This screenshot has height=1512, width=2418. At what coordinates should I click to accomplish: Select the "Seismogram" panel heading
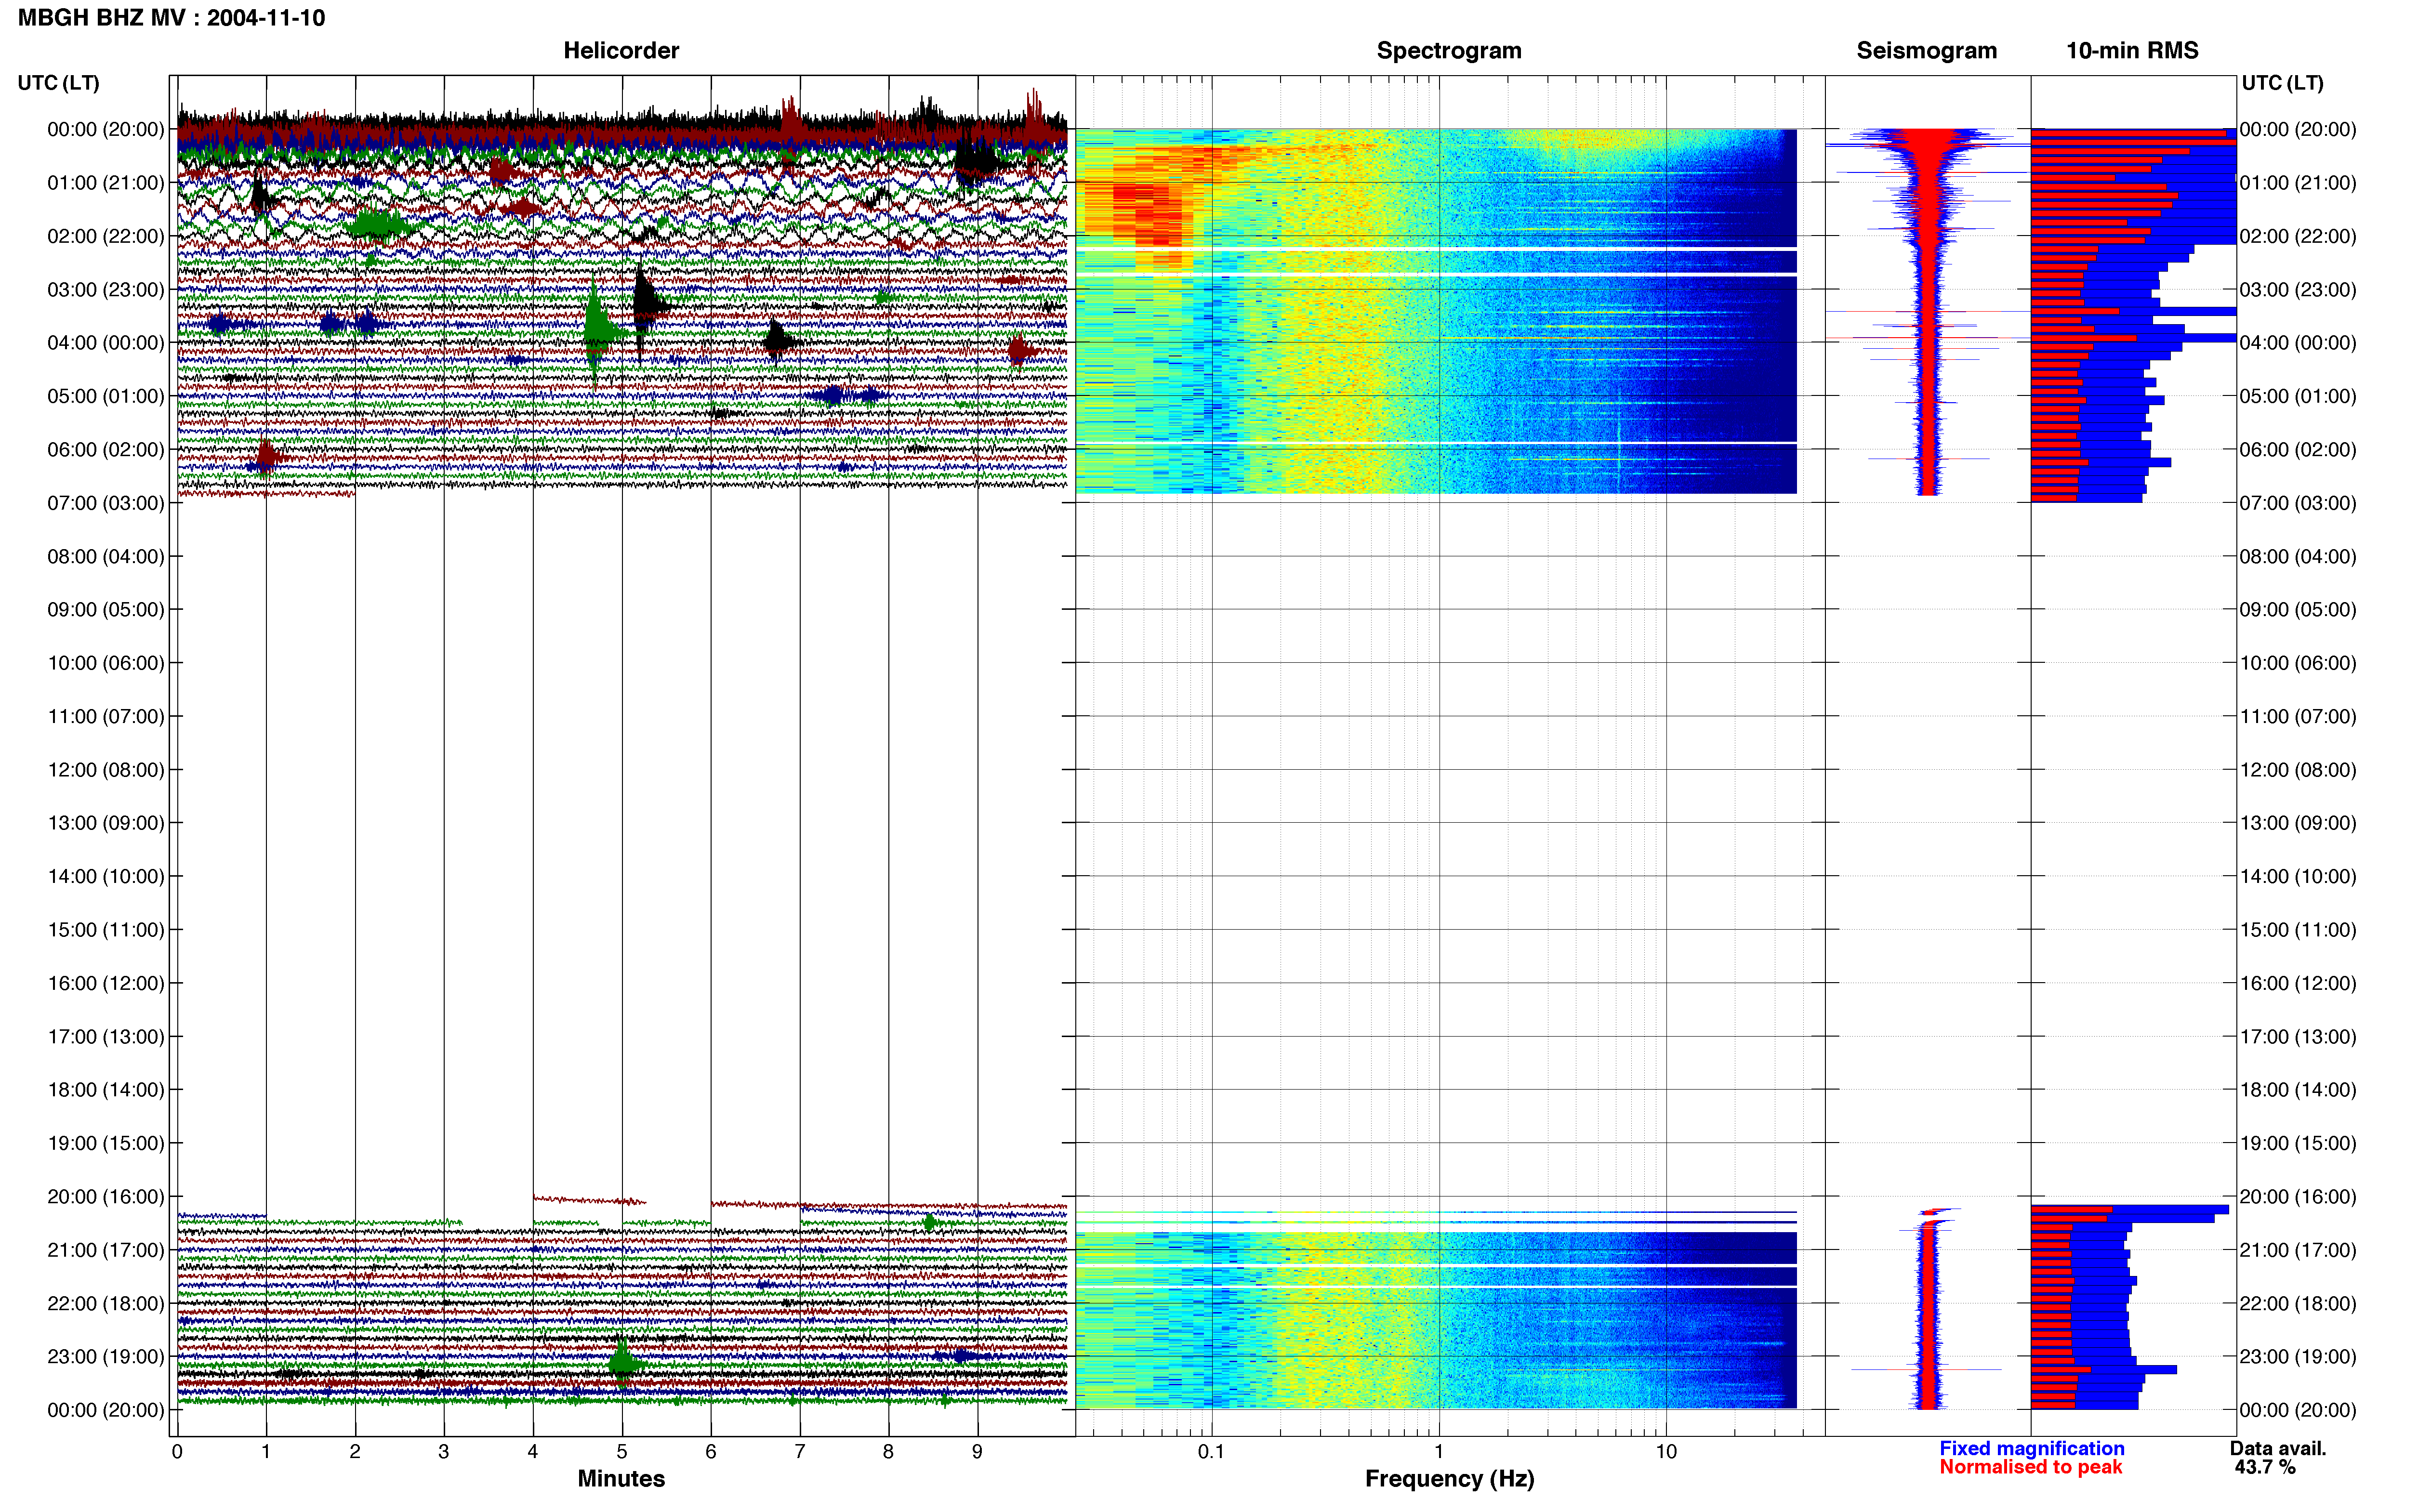coord(1926,50)
